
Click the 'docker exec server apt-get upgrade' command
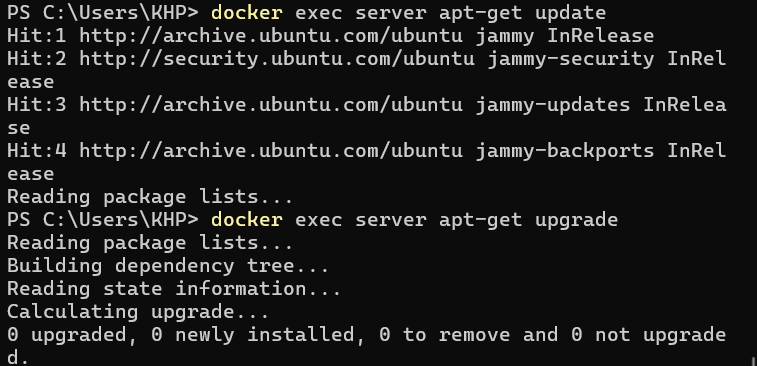[x=414, y=220]
